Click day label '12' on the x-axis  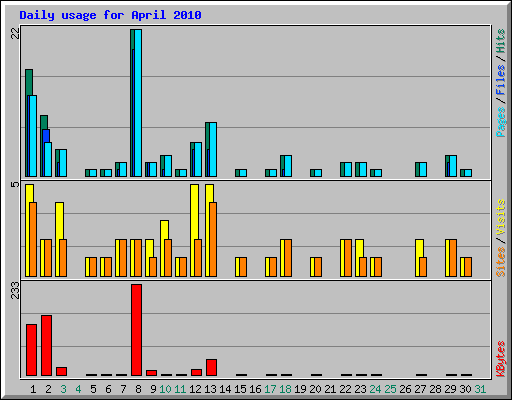pyautogui.click(x=195, y=389)
